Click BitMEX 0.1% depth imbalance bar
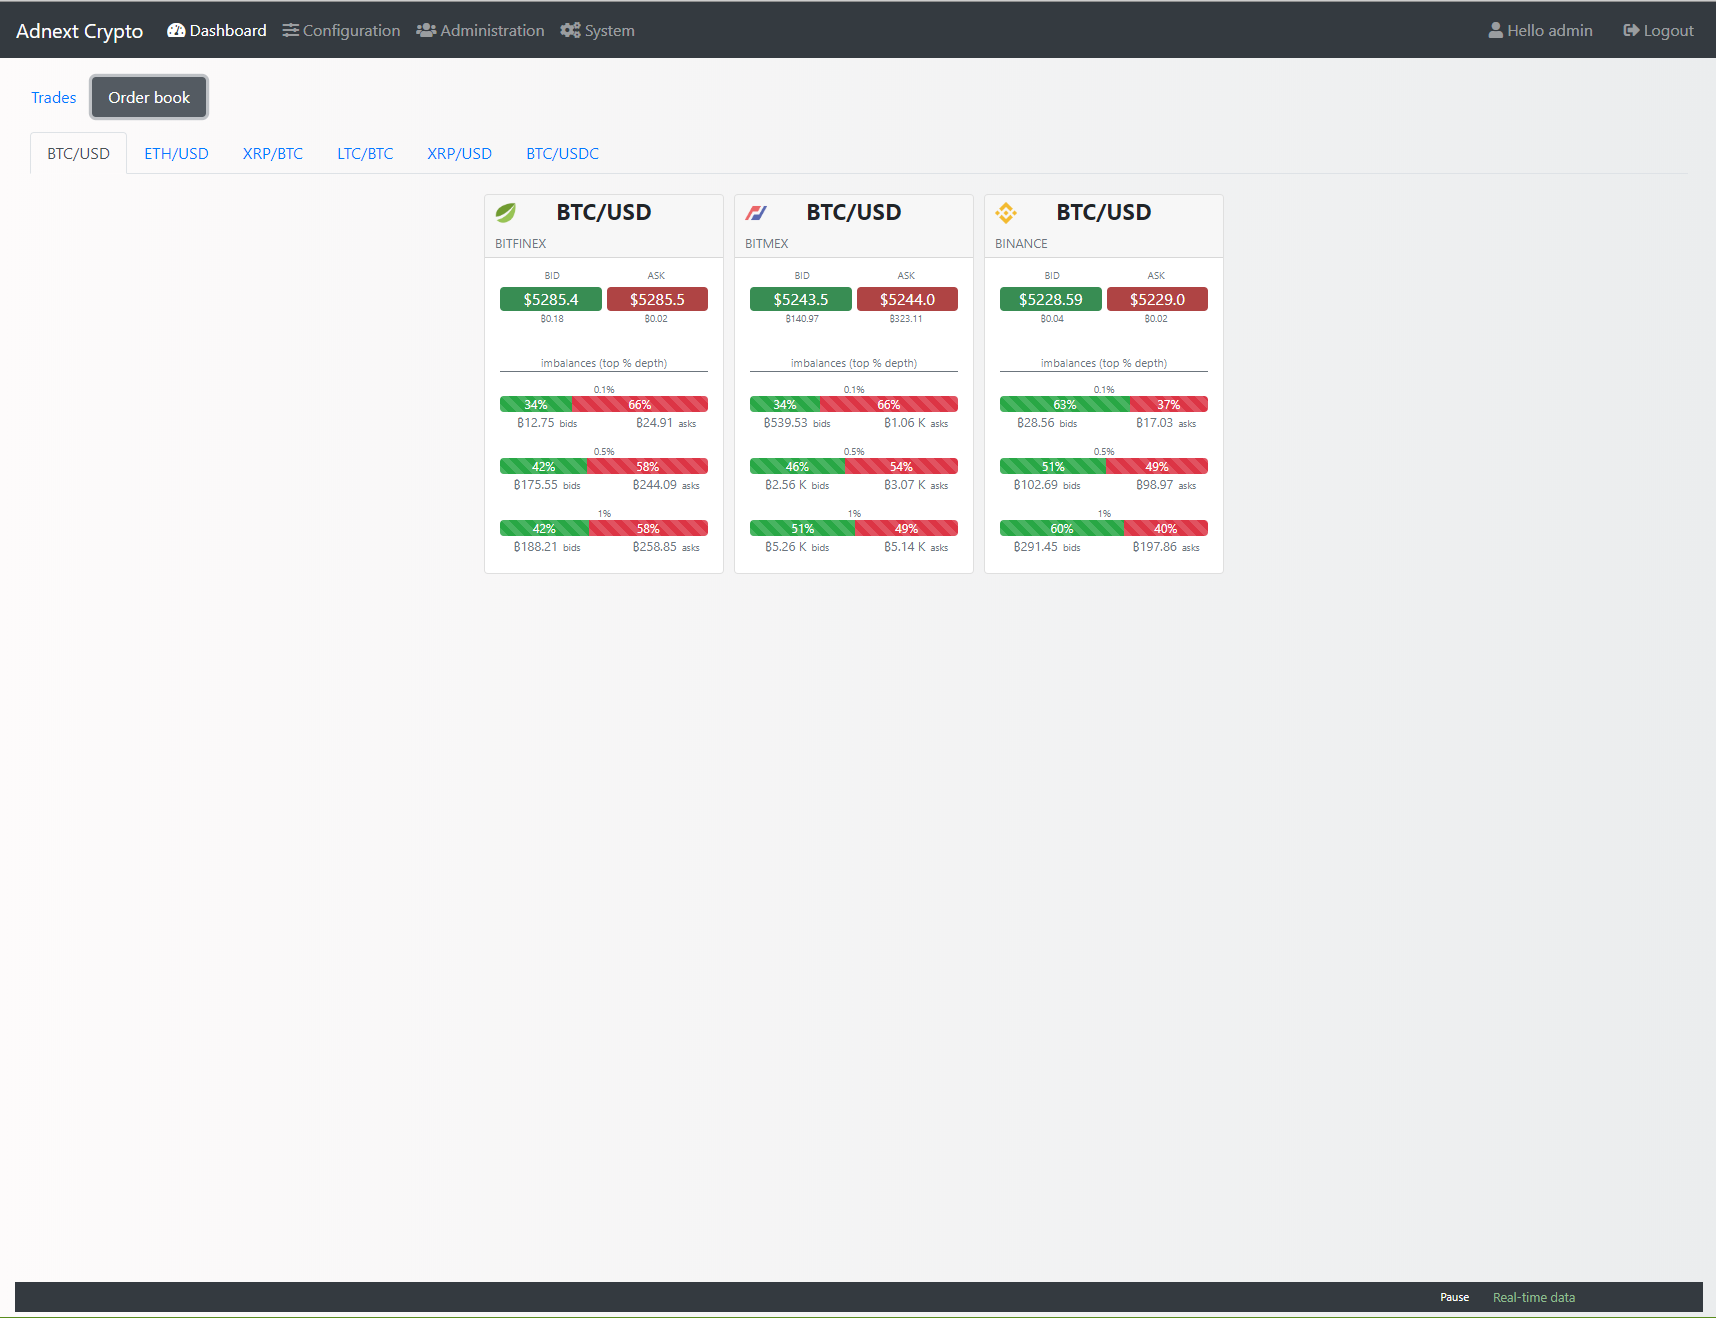Screen dimensions: 1716x1318 pyautogui.click(x=854, y=405)
